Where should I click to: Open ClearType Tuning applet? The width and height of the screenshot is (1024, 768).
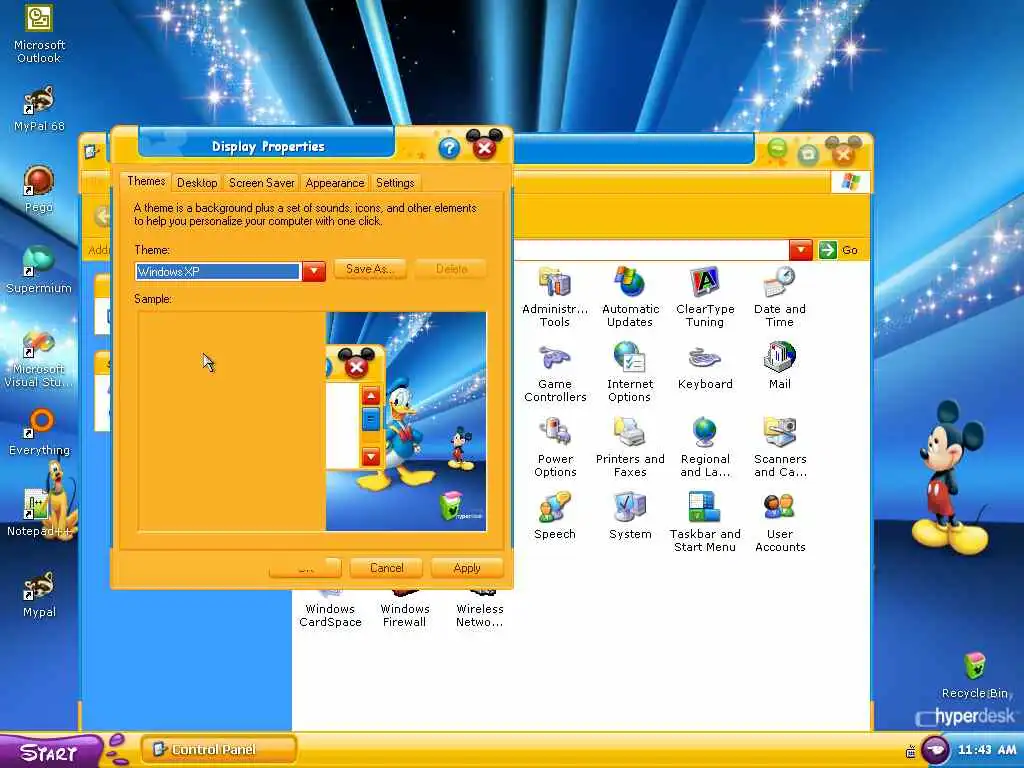click(x=705, y=296)
